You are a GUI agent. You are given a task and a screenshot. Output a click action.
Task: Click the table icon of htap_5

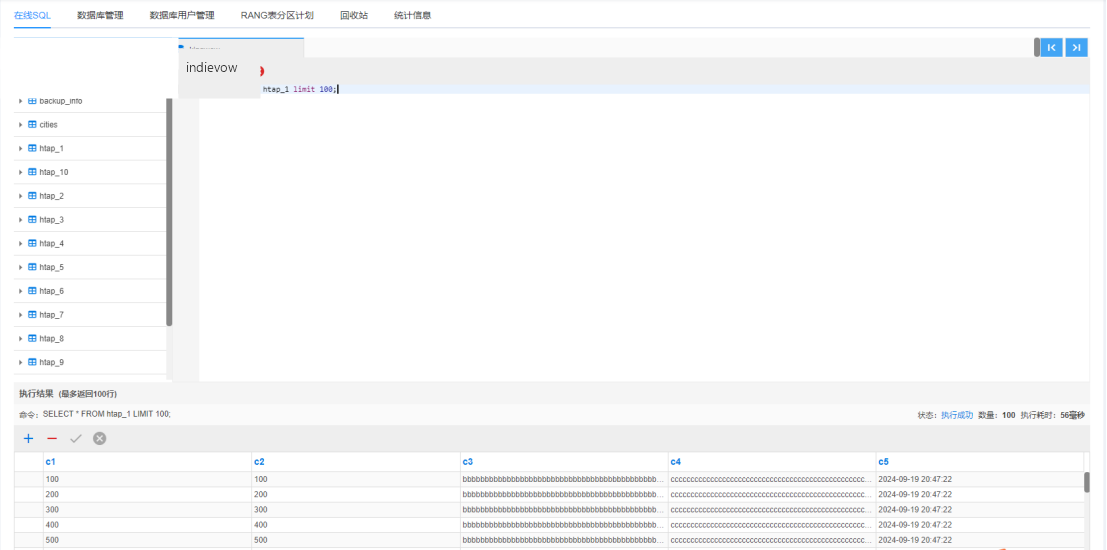[x=32, y=267]
